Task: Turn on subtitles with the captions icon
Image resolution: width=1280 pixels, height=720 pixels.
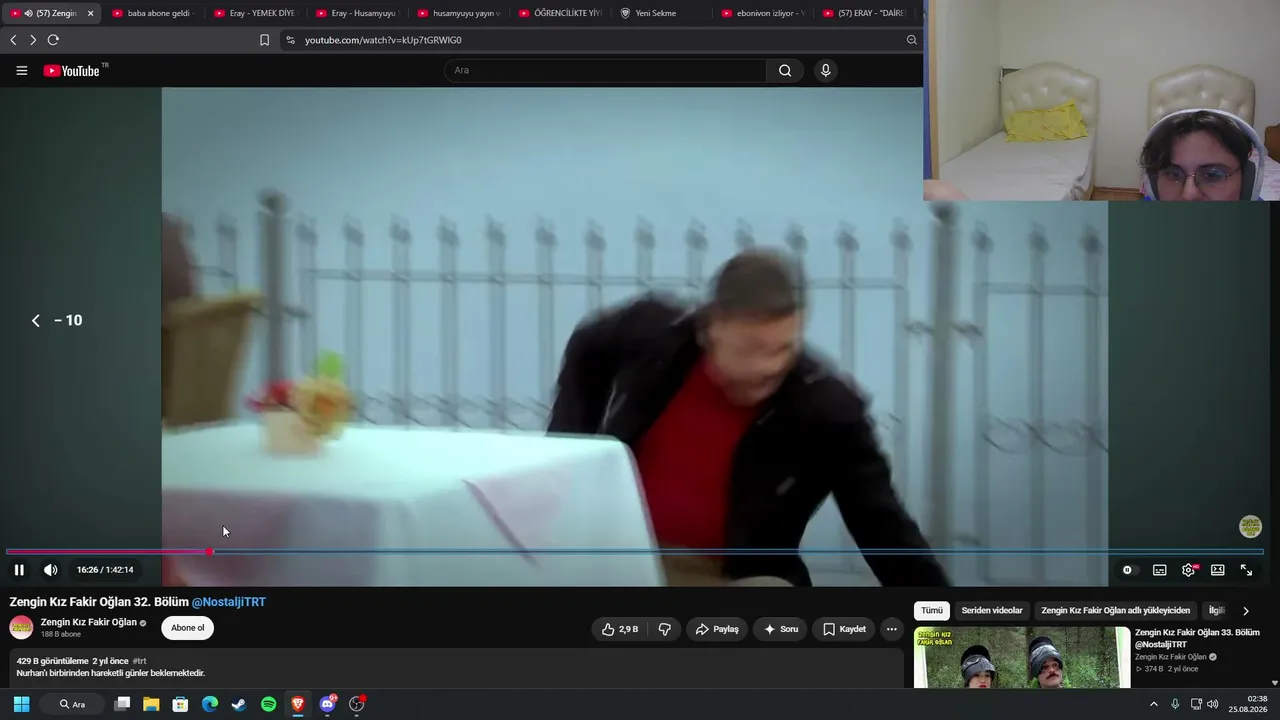Action: coord(1160,570)
